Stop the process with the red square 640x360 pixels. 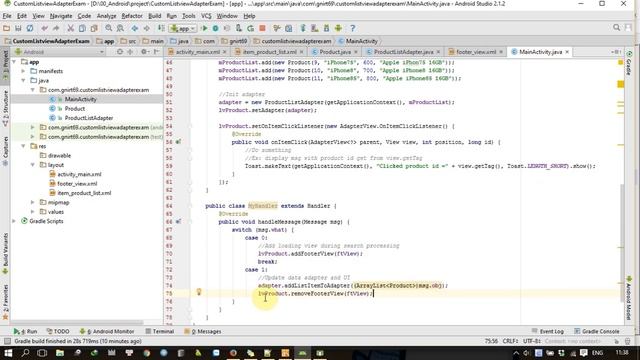click(262, 28)
